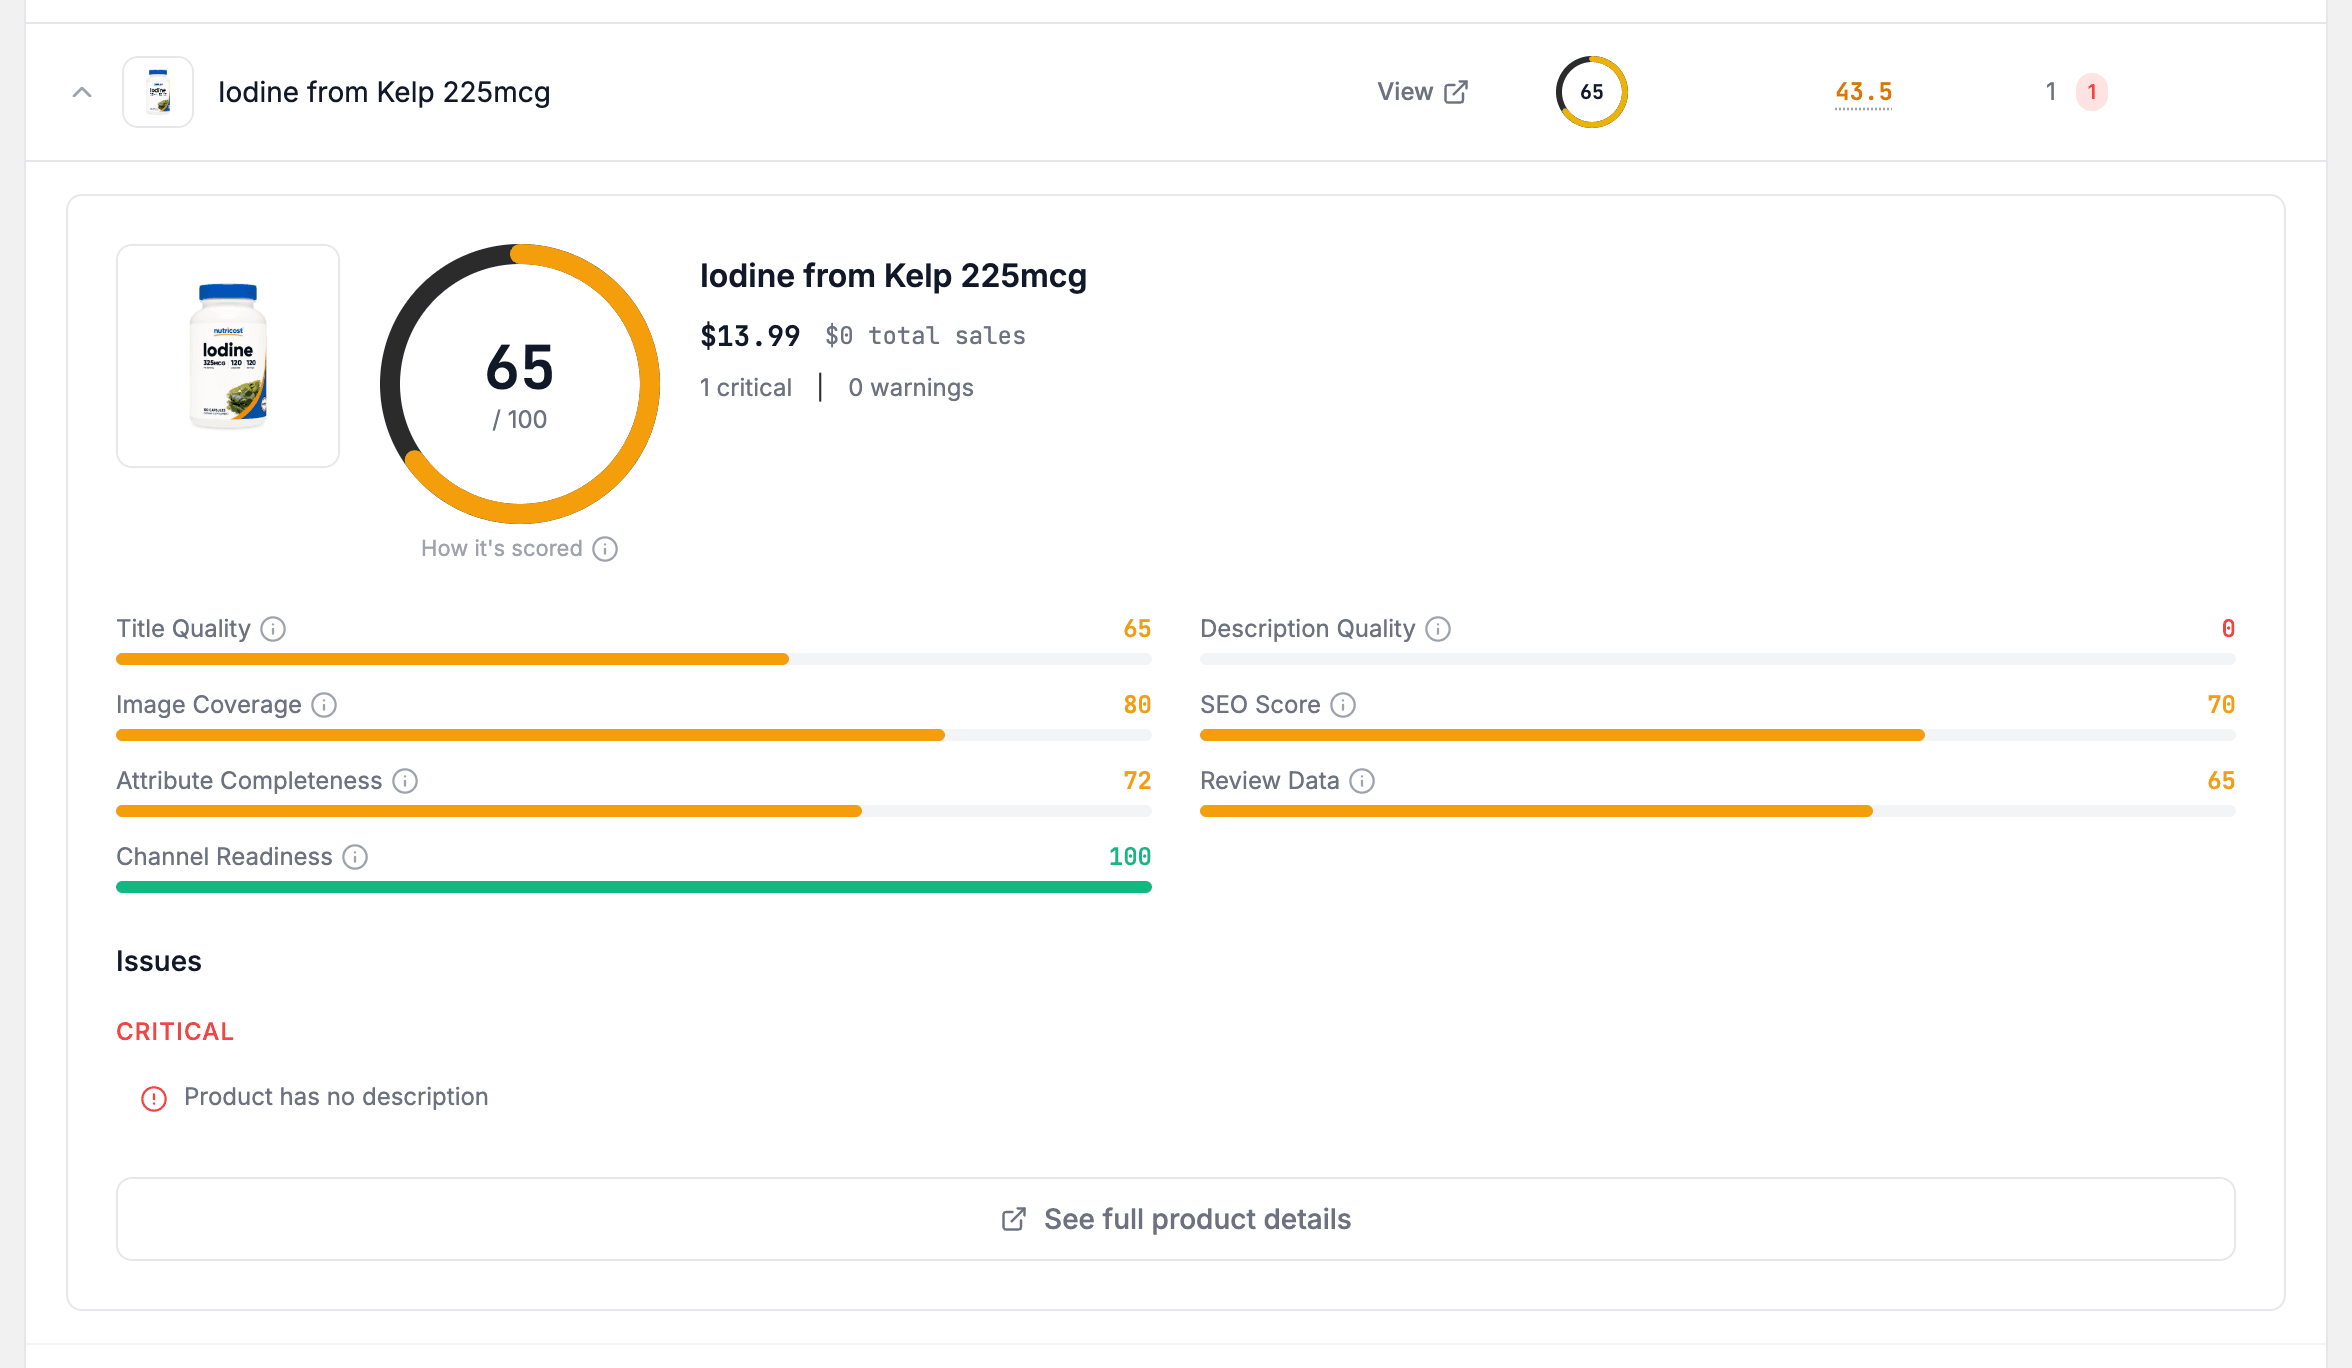Click the 43.5 underlined value
This screenshot has width=2352, height=1368.
coord(1864,92)
